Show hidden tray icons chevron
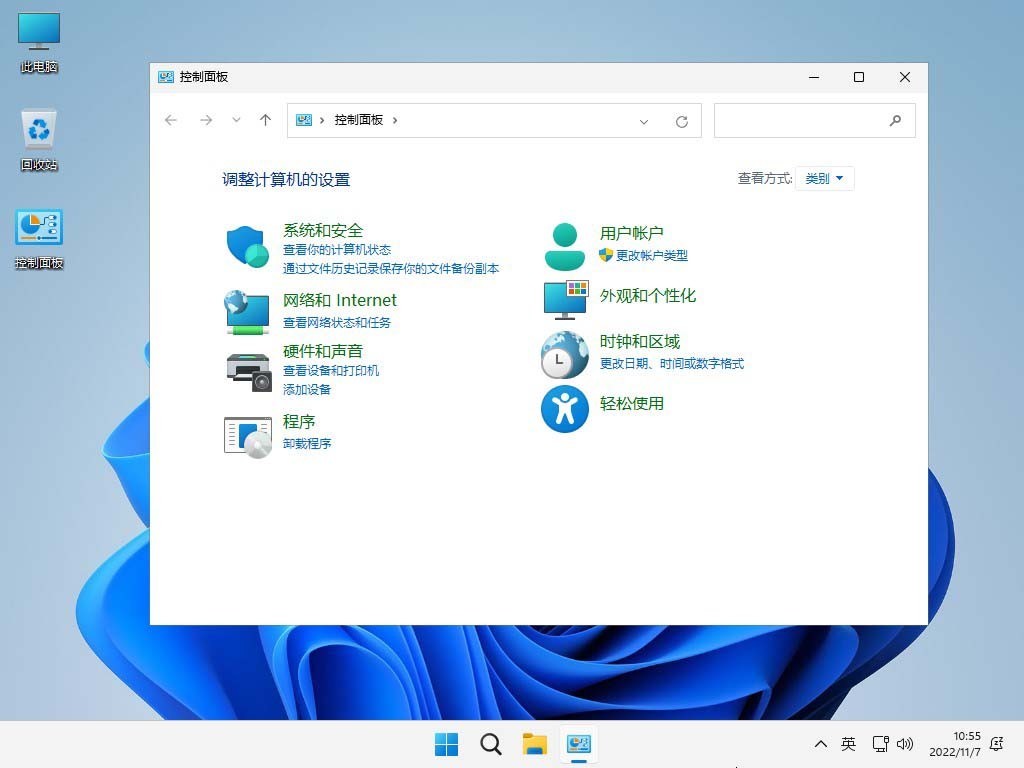Screen dimensions: 1024x768 point(821,744)
